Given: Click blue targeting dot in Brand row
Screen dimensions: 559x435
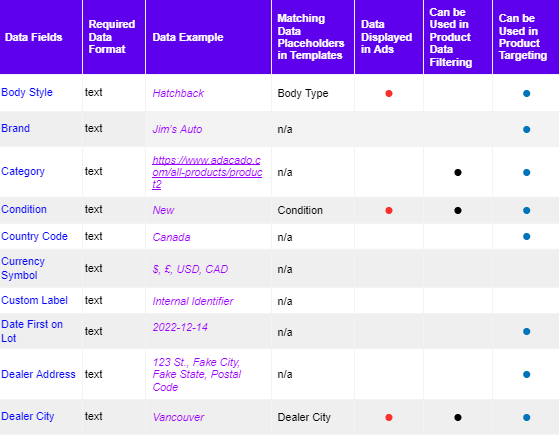Looking at the screenshot, I should [527, 129].
